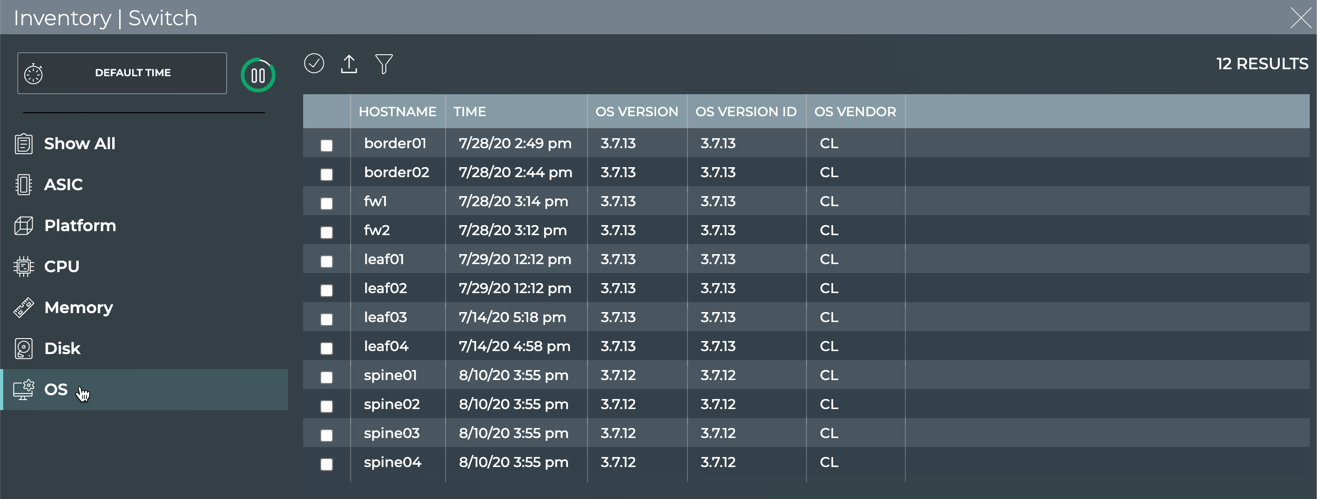
Task: Tick the checkbox for border01
Action: coord(326,145)
